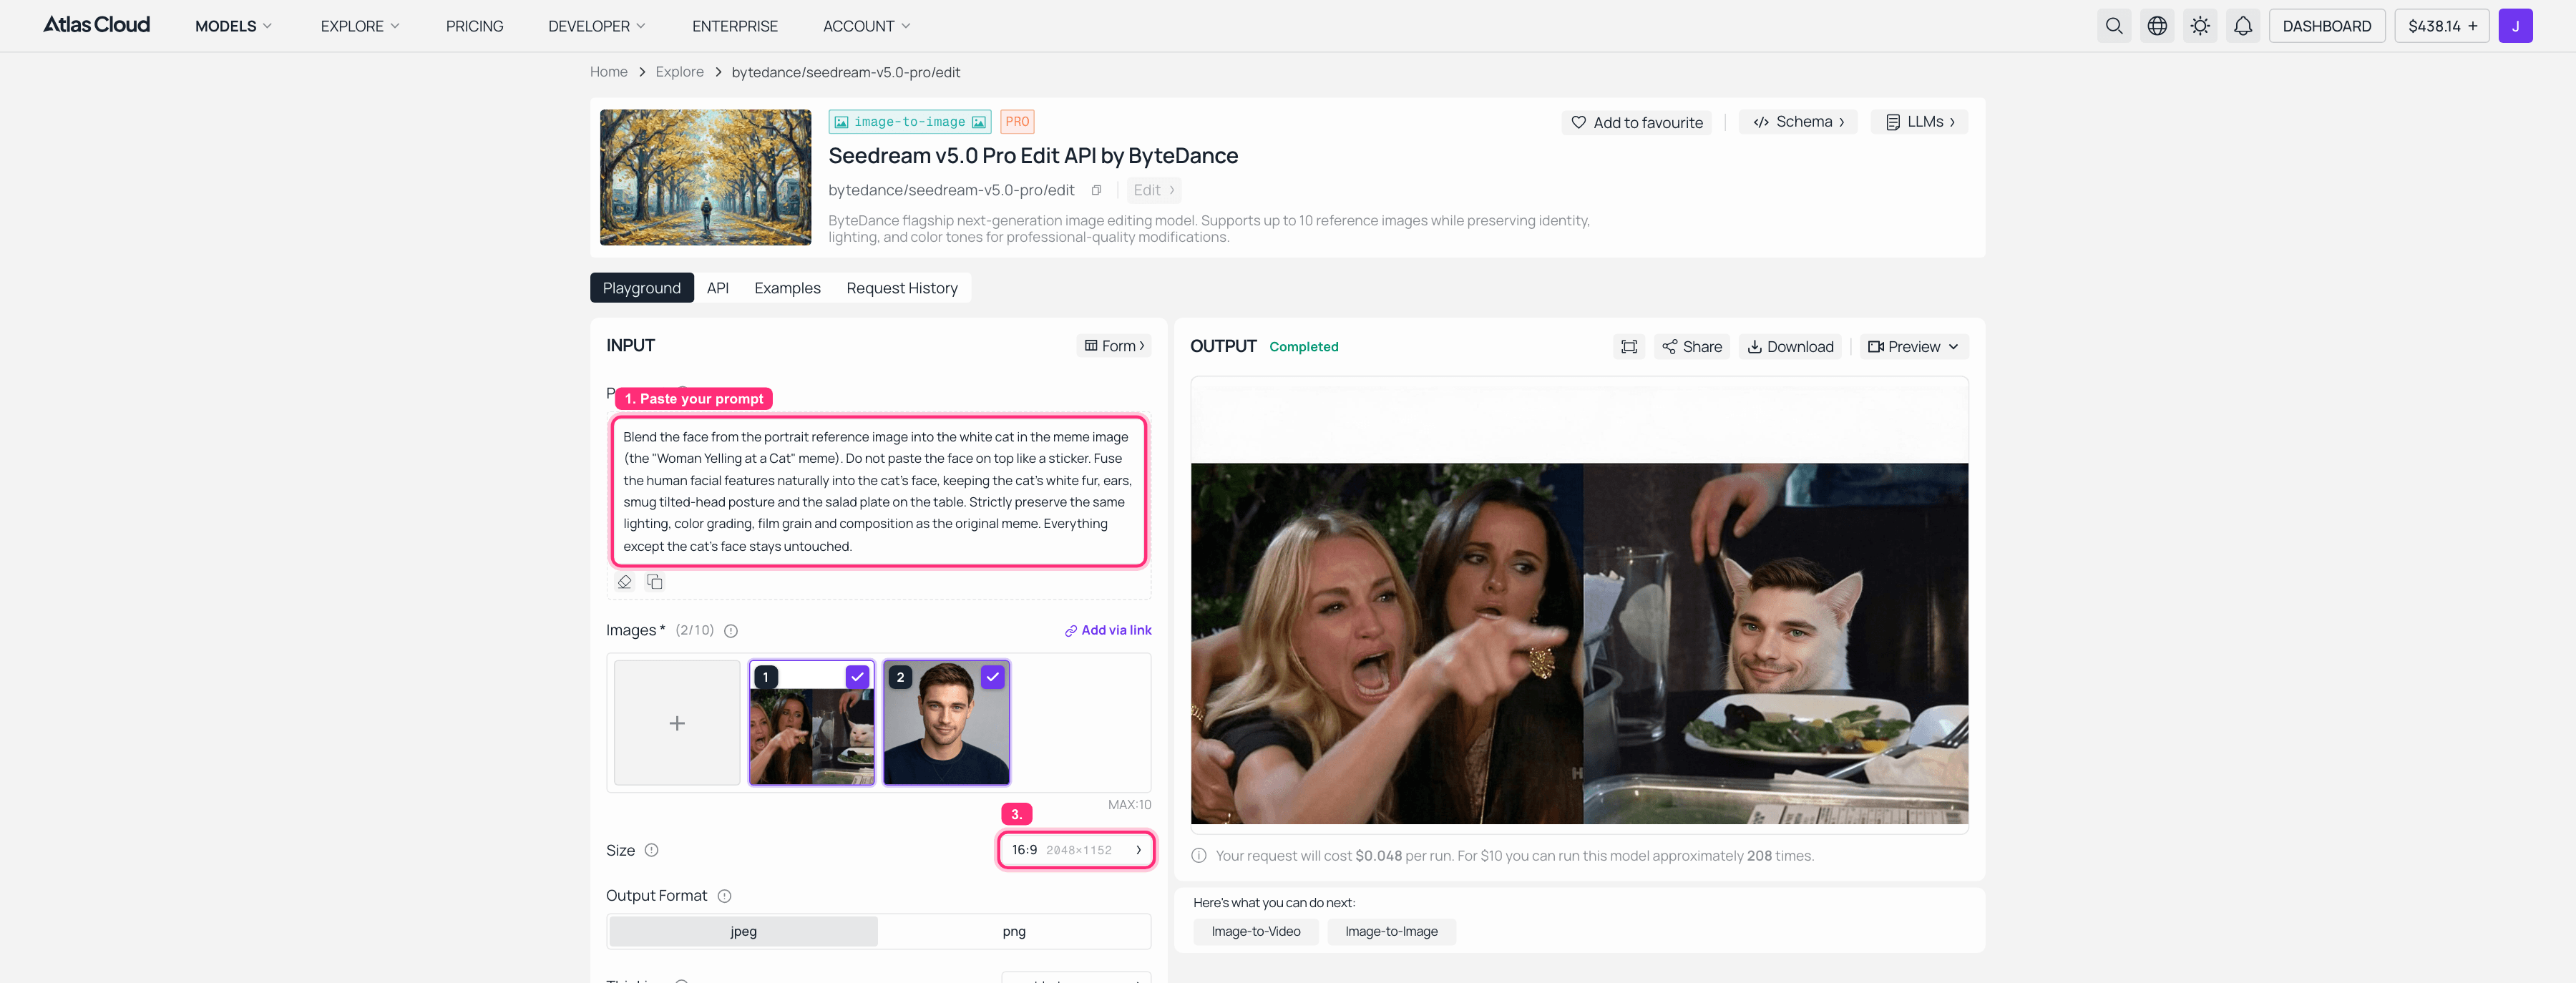Click the Download button
Viewport: 2576px width, 983px height.
1790,347
